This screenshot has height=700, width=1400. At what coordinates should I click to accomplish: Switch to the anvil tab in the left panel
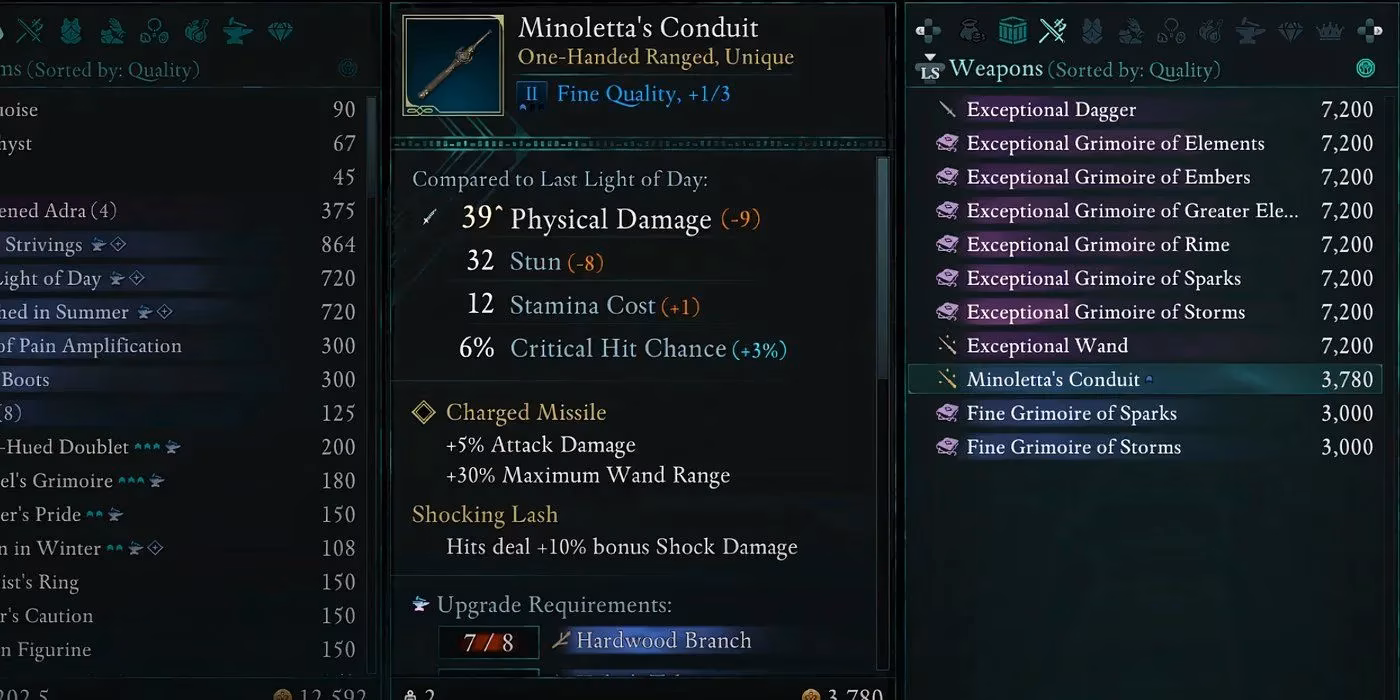[236, 31]
